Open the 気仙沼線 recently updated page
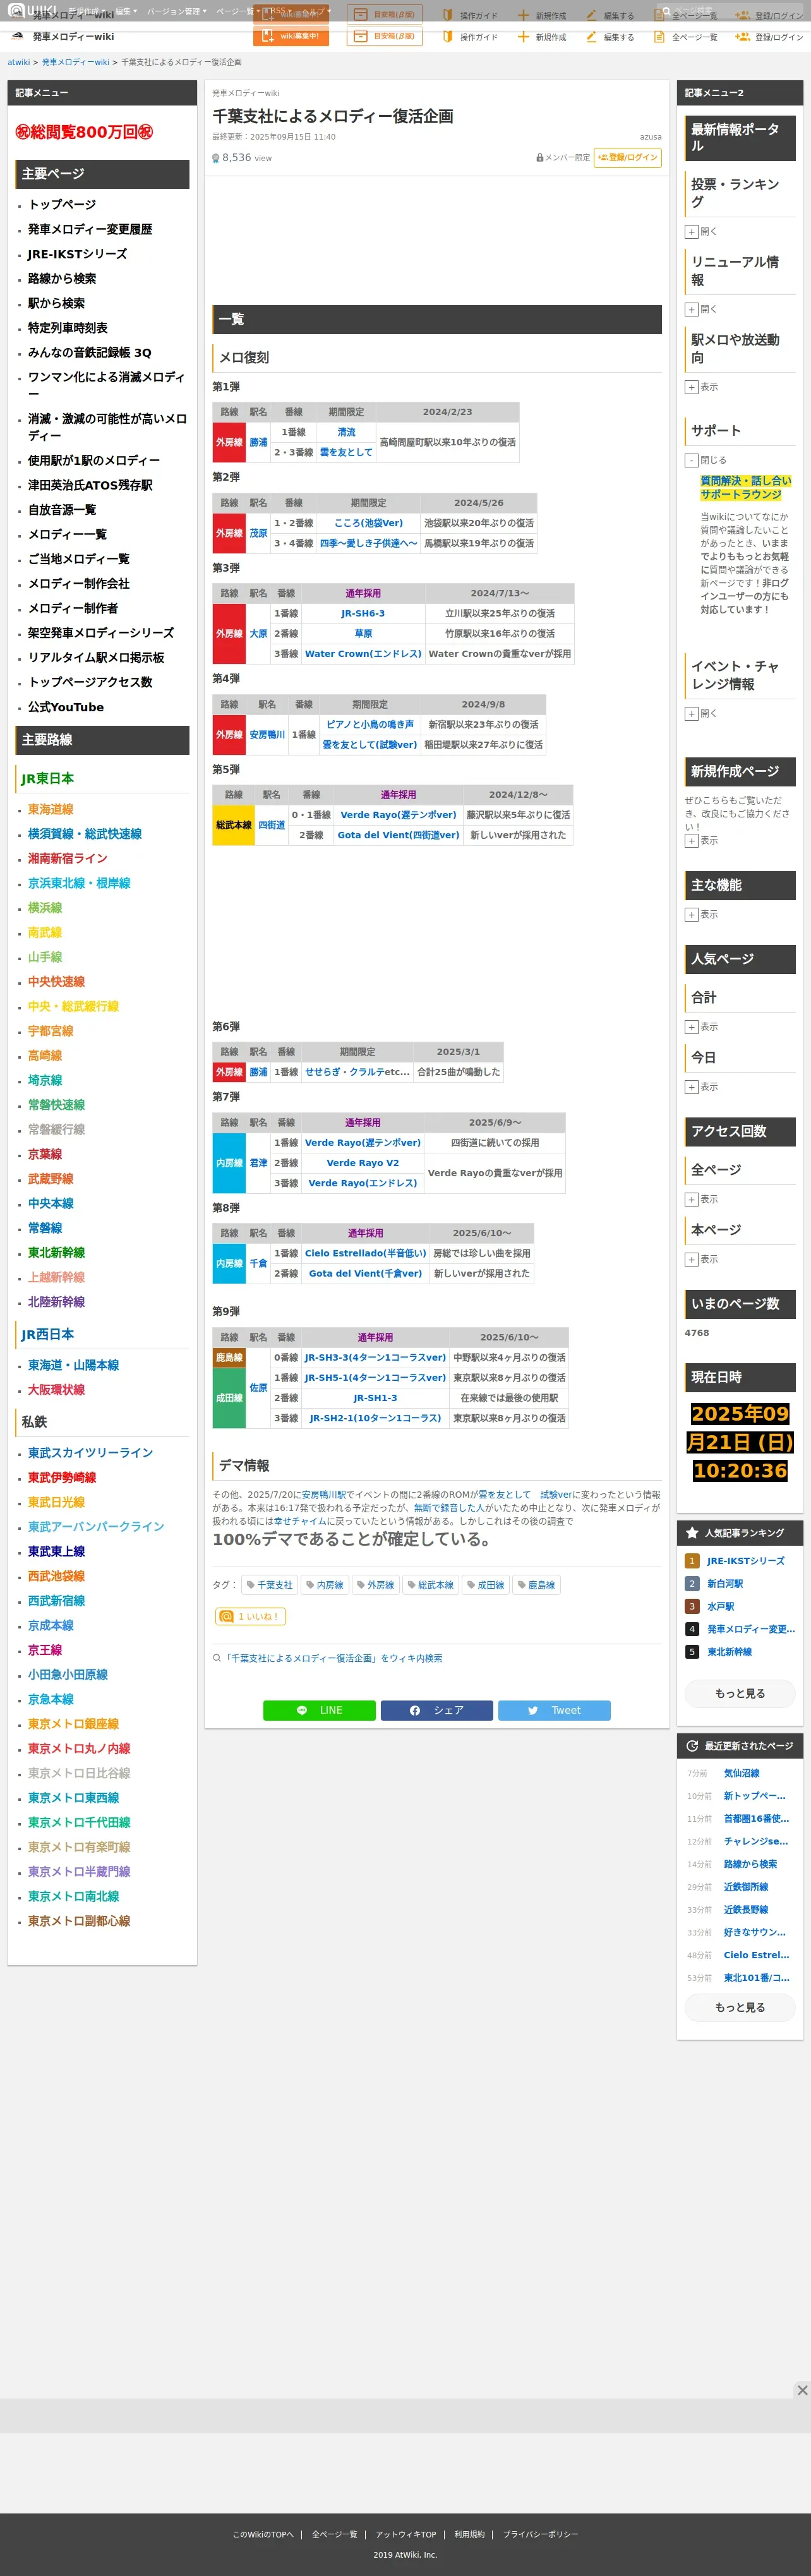The width and height of the screenshot is (811, 2576). (741, 1773)
